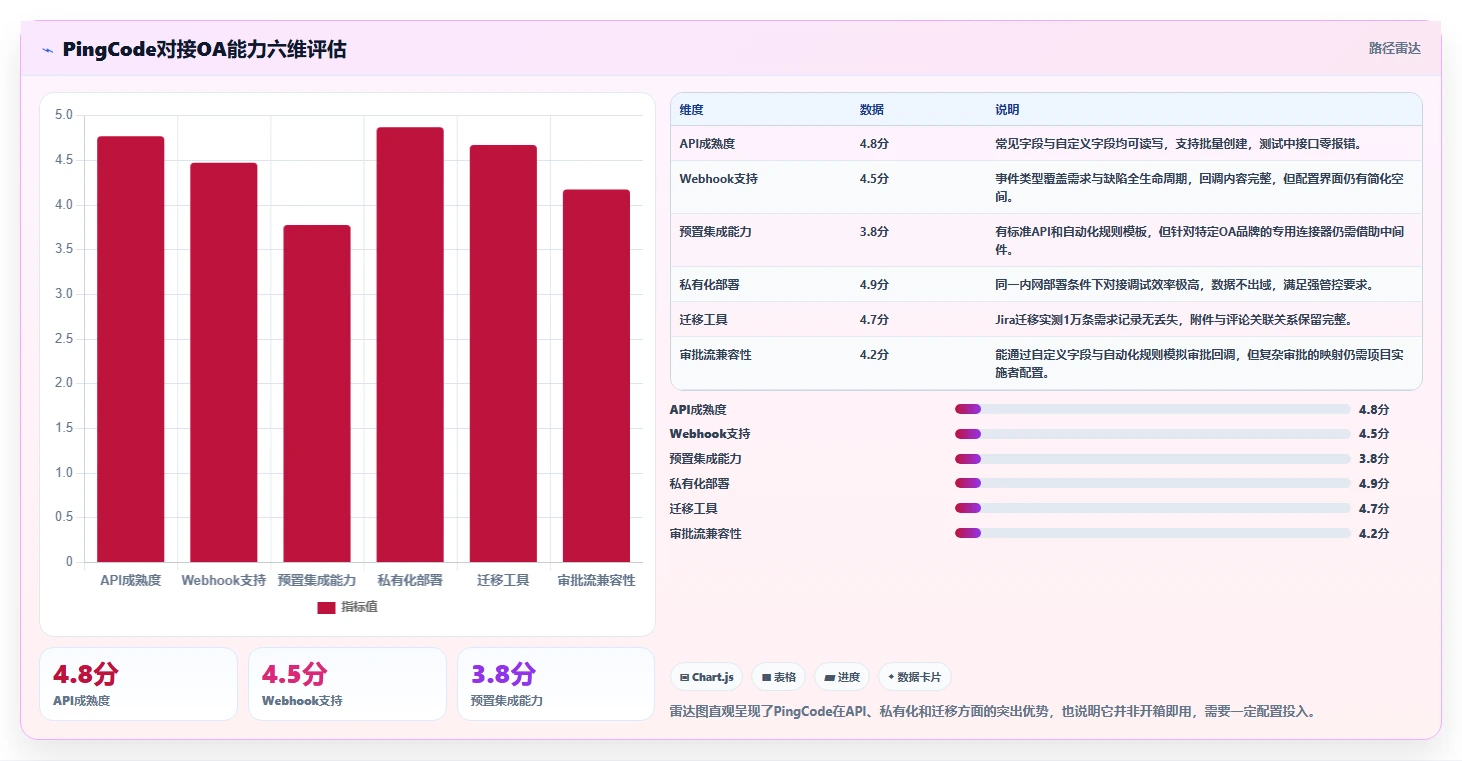Select the 数据卡片 tag chip
Image resolution: width=1462 pixels, height=761 pixels.
[915, 677]
